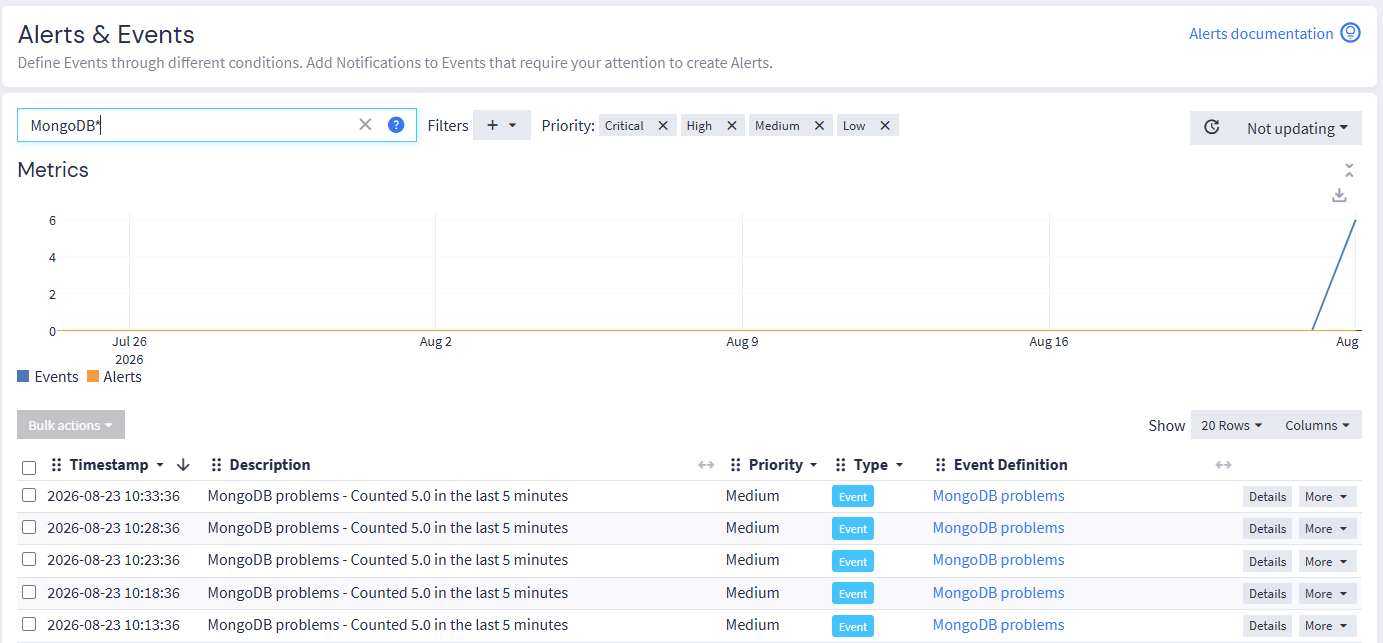This screenshot has width=1383, height=643.
Task: Tick the checkbox for the 10:28:36 event
Action: [29, 527]
